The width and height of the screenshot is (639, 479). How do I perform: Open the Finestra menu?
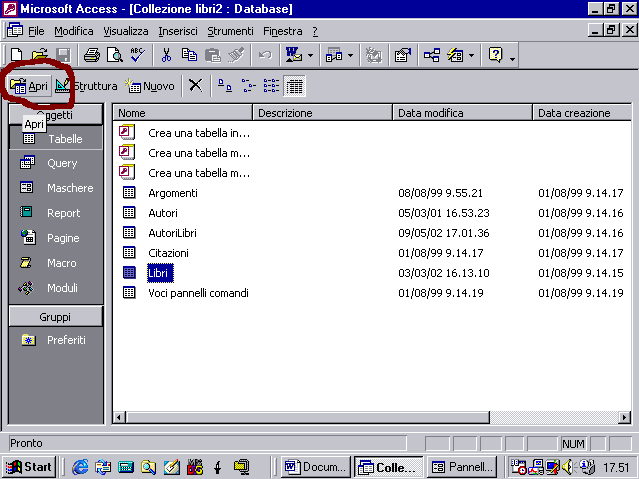click(282, 31)
